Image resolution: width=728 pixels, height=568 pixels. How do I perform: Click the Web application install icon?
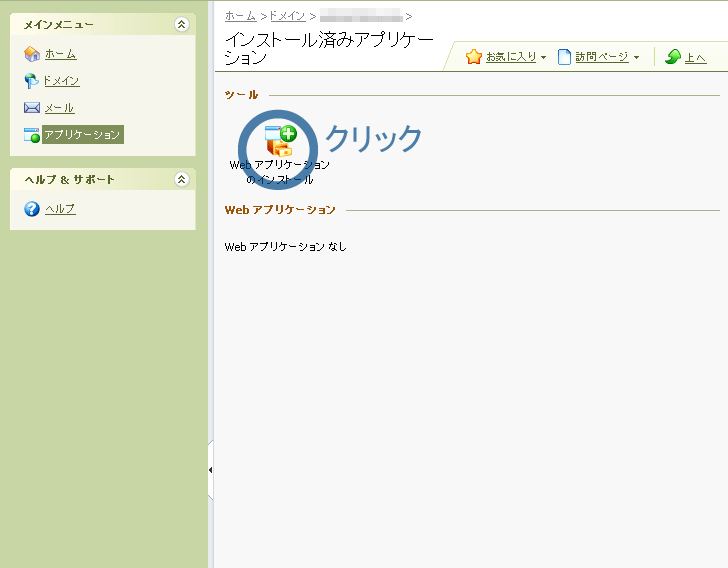tap(280, 140)
